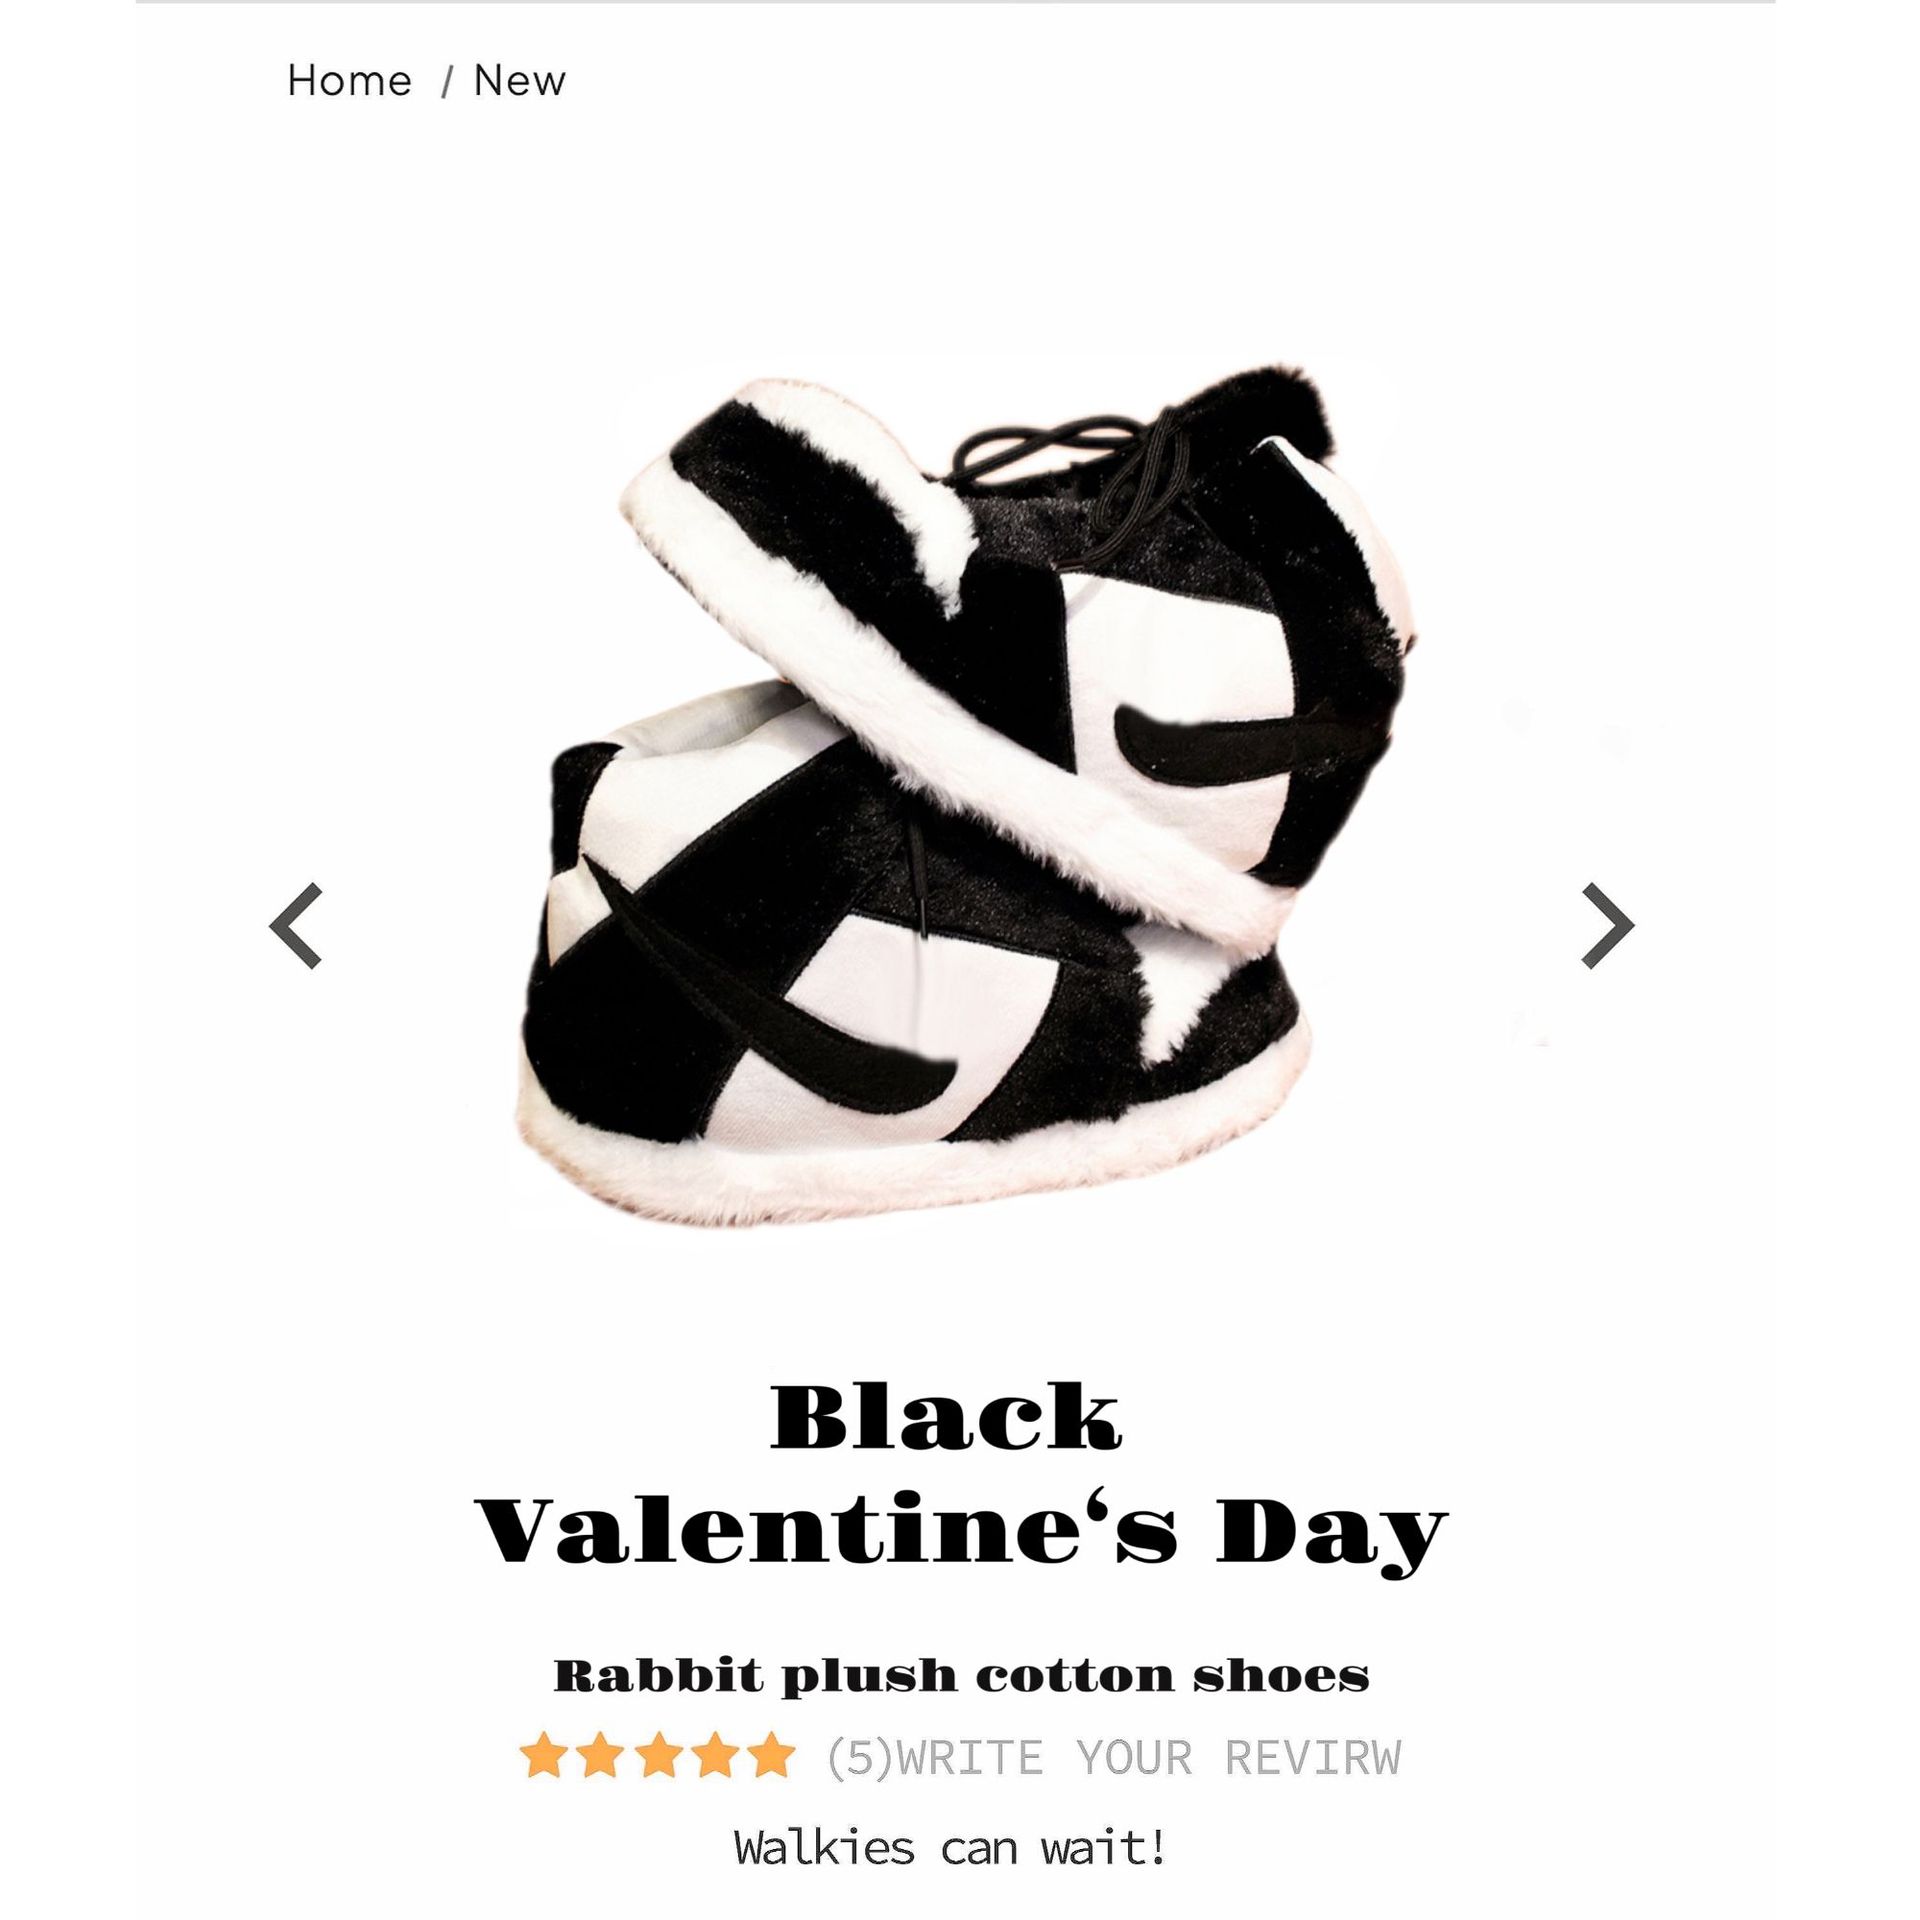Screen dimensions: 1920x1920
Task: Open the (5) review count
Action: point(859,1757)
